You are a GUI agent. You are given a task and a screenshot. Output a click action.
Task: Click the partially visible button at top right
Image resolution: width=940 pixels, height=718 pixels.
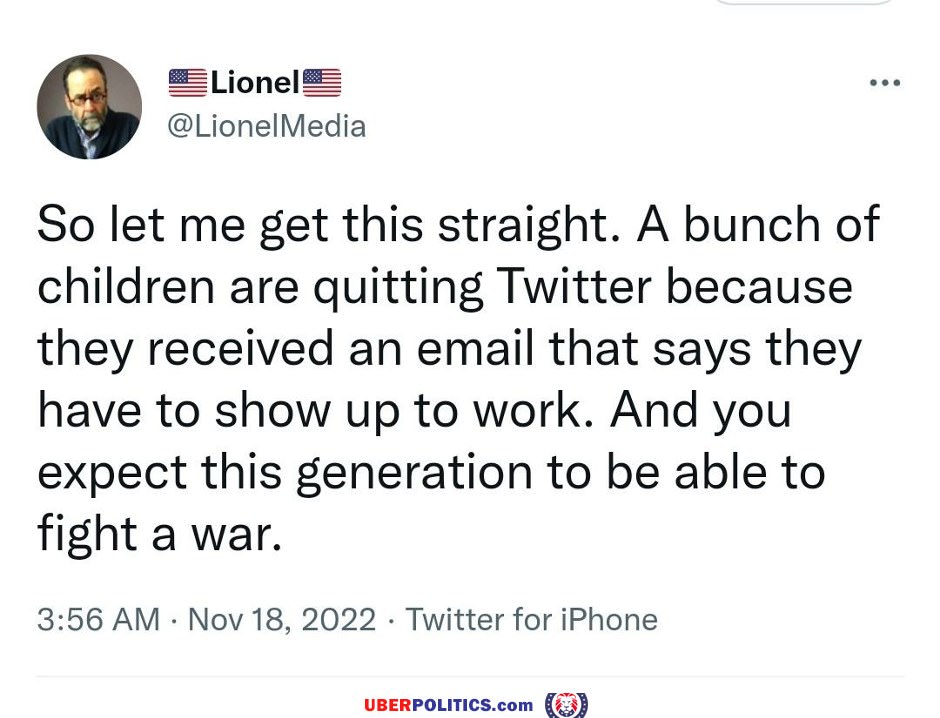tap(805, 2)
